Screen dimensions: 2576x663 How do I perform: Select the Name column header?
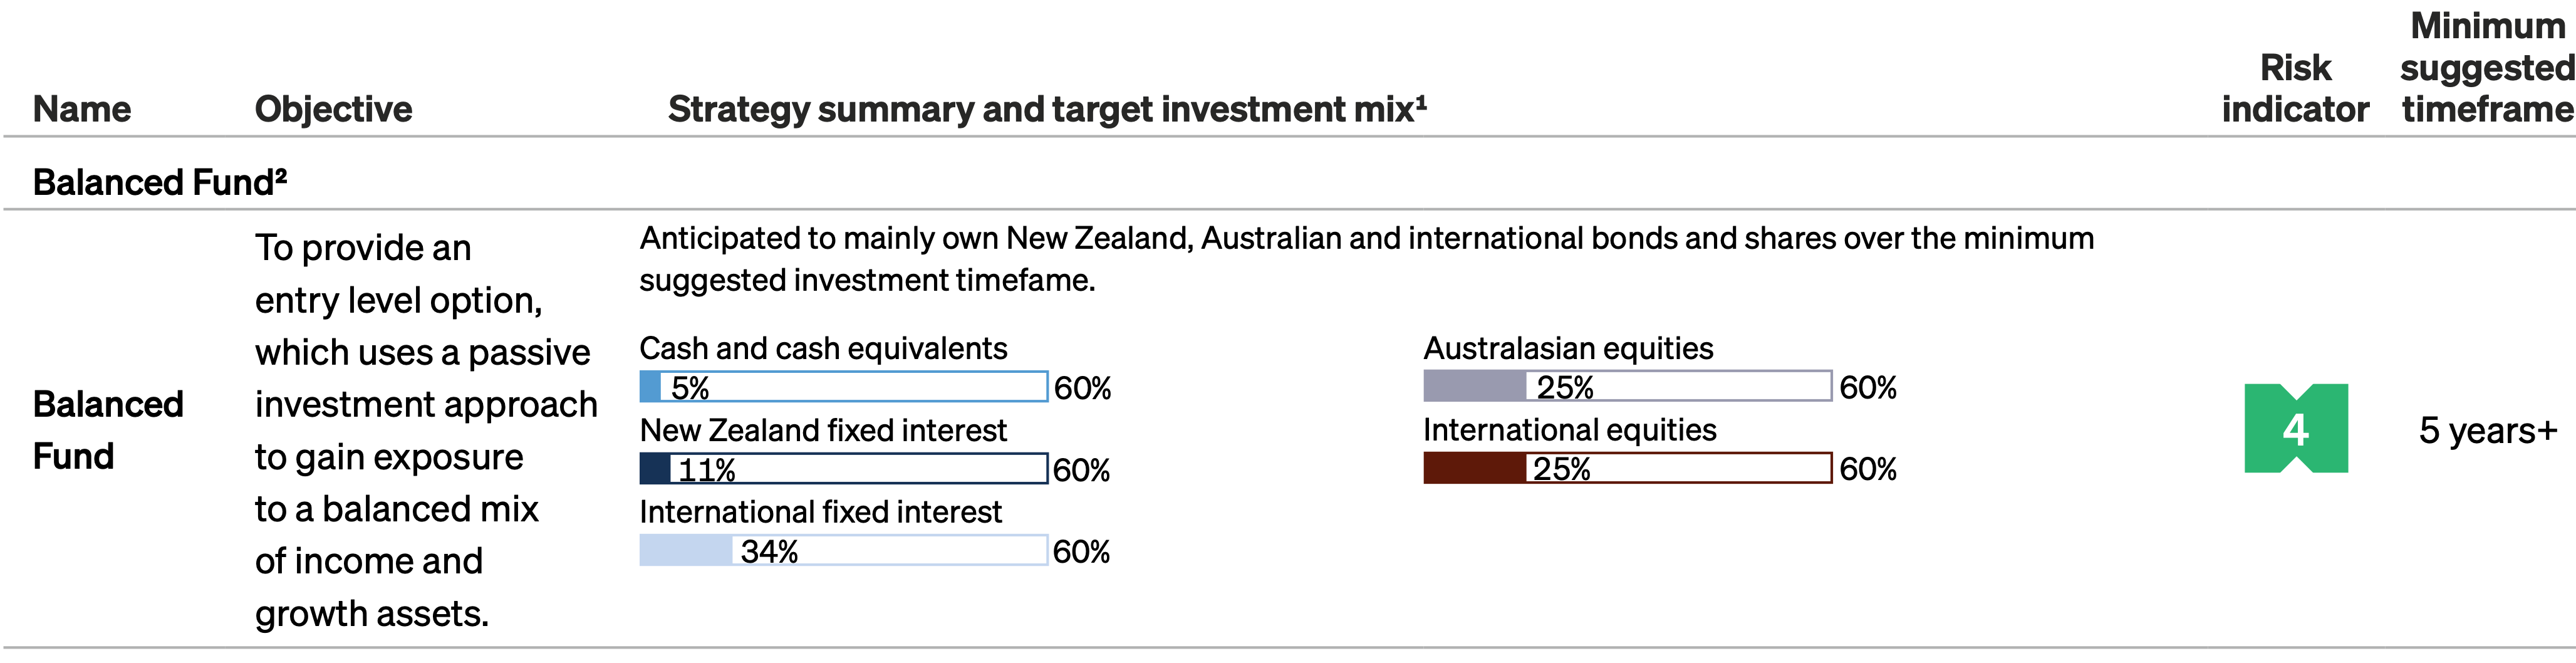[x=82, y=109]
